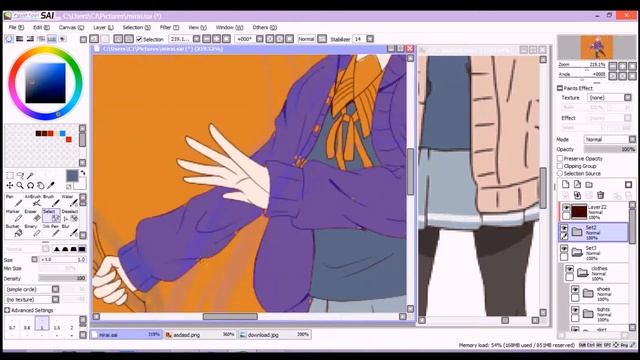Viewport: 640px width, 360px height.
Task: Activate the Move tool
Action: [10, 186]
